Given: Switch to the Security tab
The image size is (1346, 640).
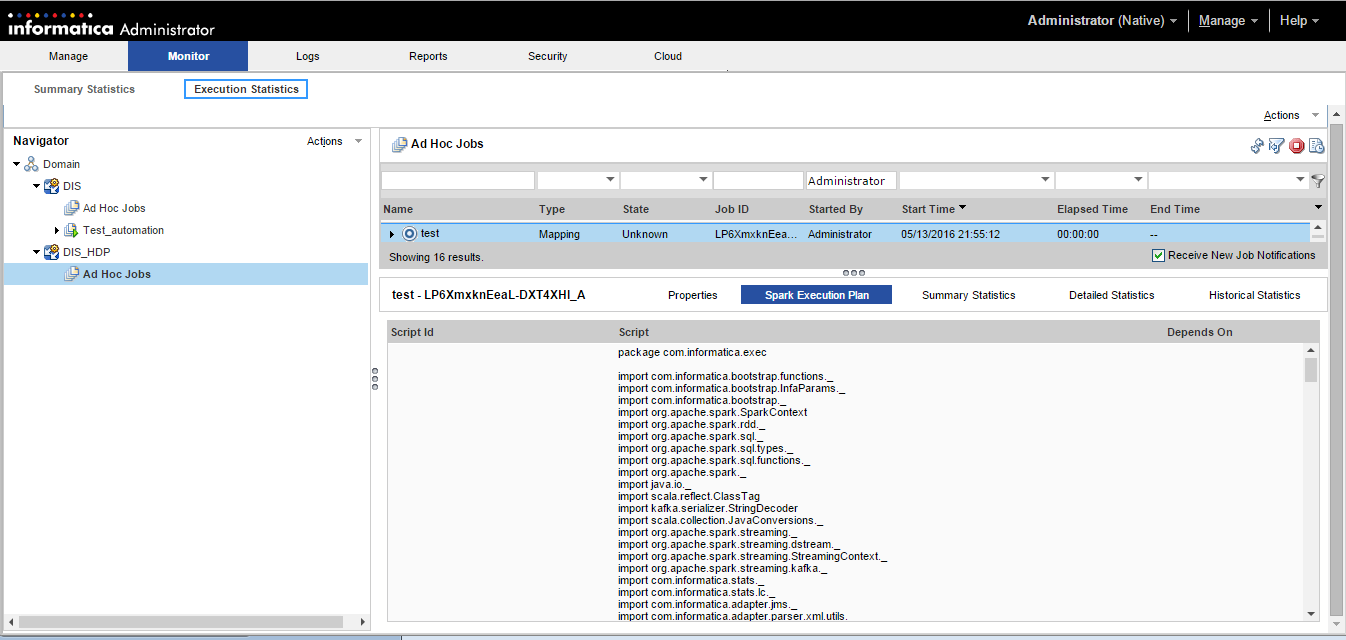Looking at the screenshot, I should [x=548, y=56].
